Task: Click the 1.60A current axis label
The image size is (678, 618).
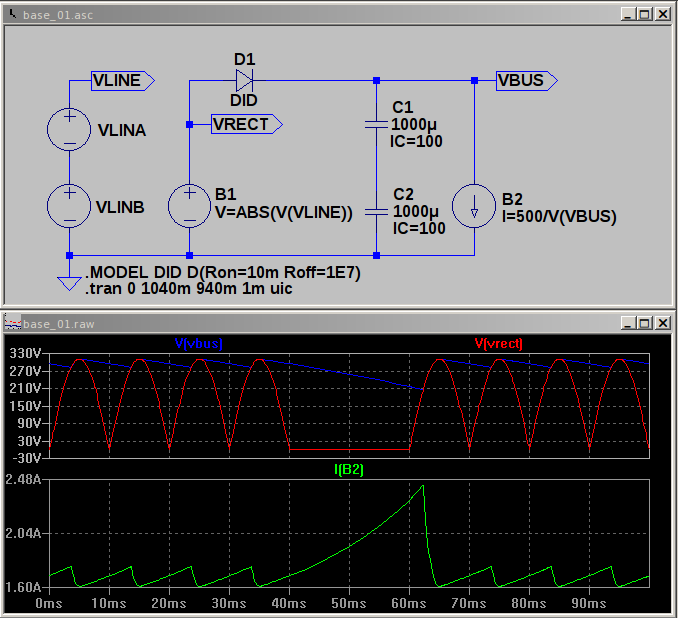Action: pos(23,587)
